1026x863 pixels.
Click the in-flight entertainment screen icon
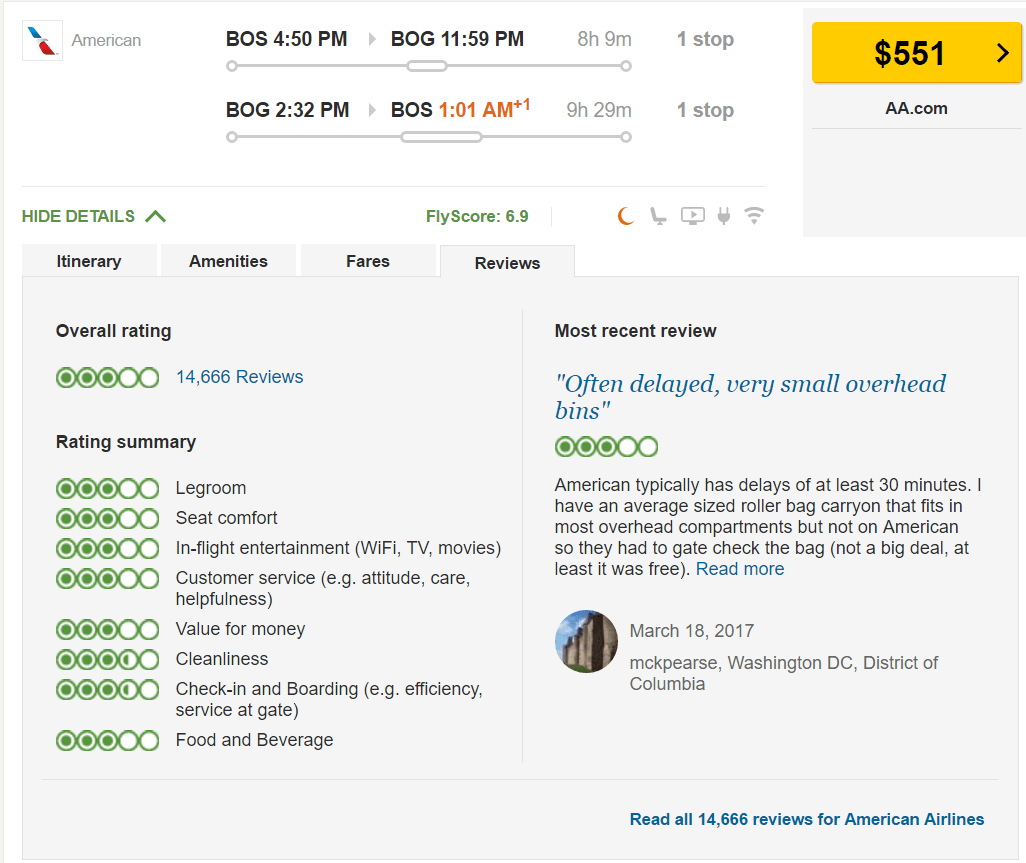click(692, 216)
